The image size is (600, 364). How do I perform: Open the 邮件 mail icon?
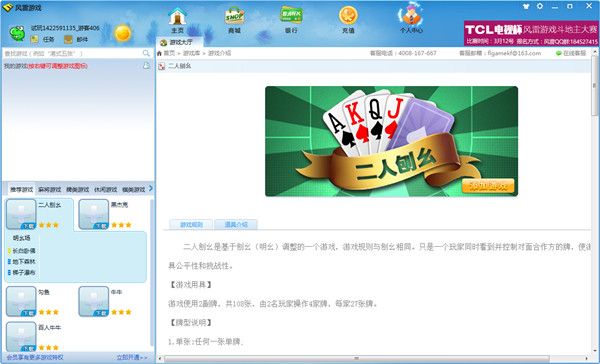68,39
